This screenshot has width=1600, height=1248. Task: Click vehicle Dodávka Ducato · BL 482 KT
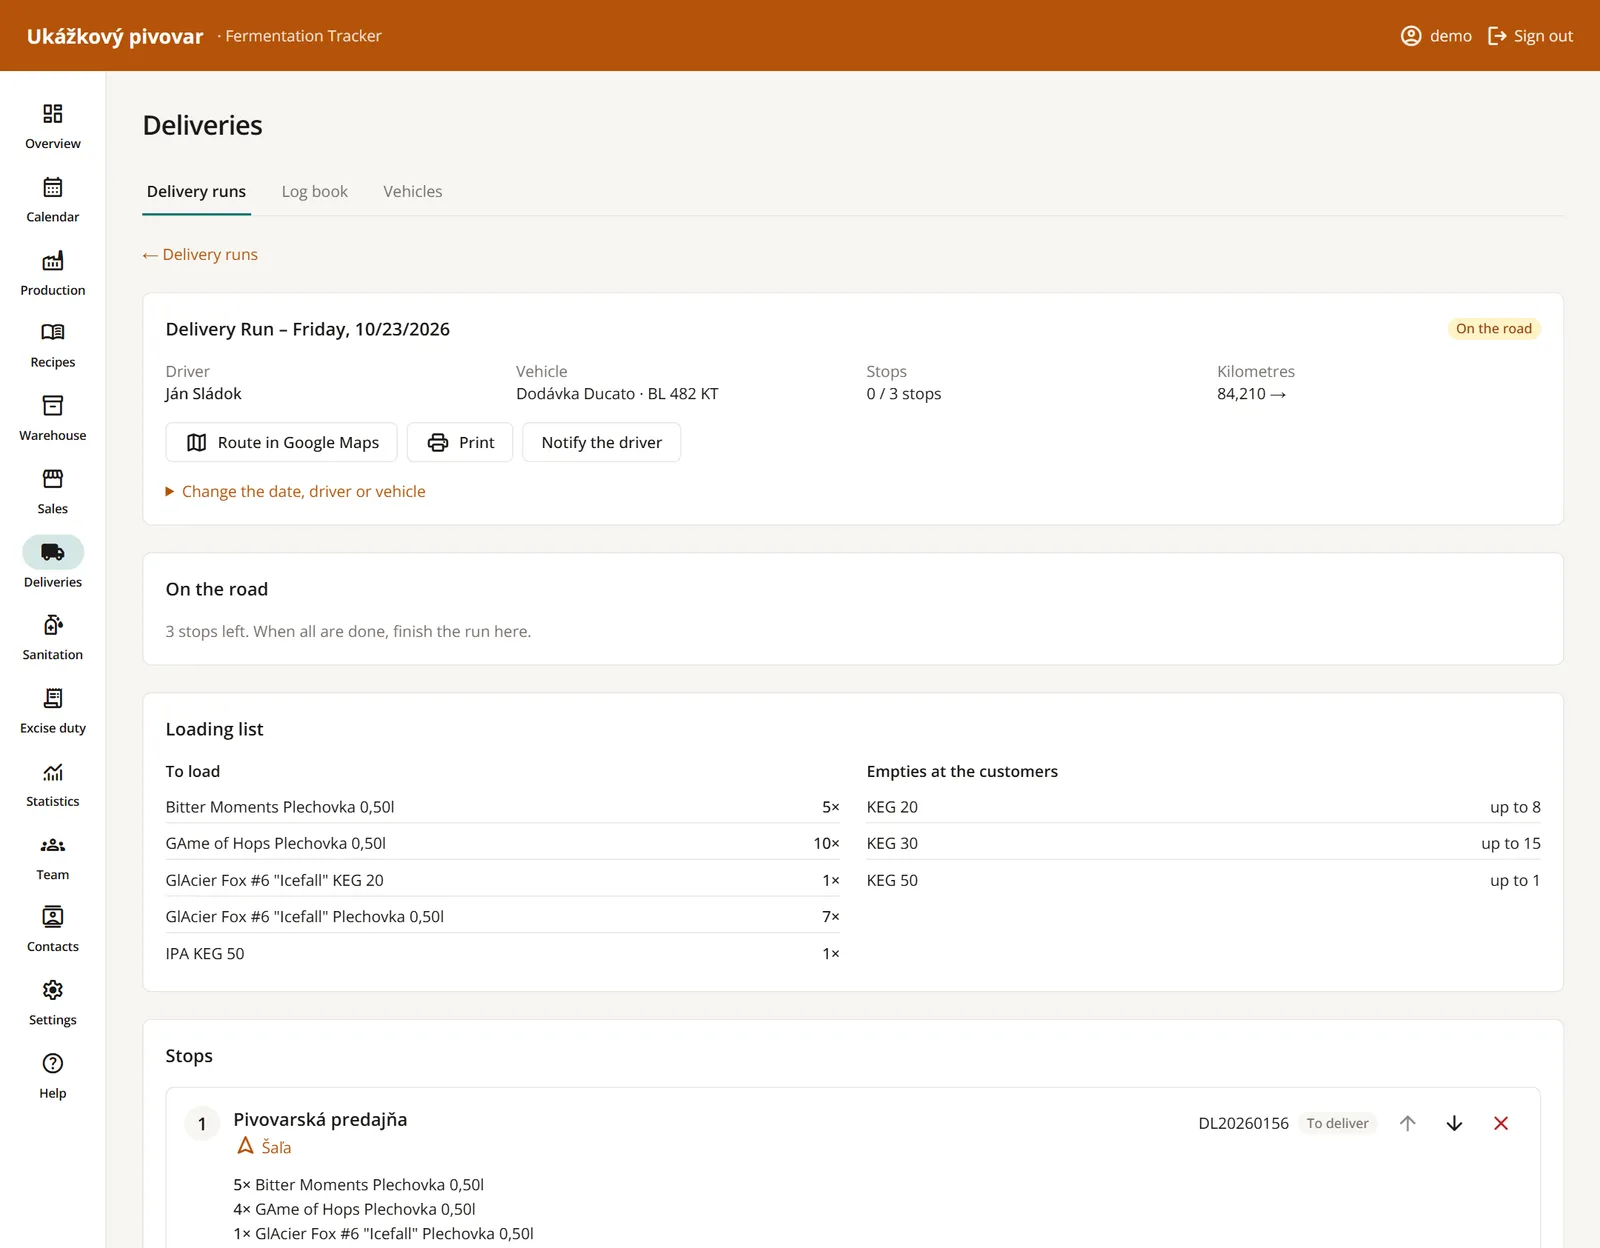pyautogui.click(x=617, y=394)
